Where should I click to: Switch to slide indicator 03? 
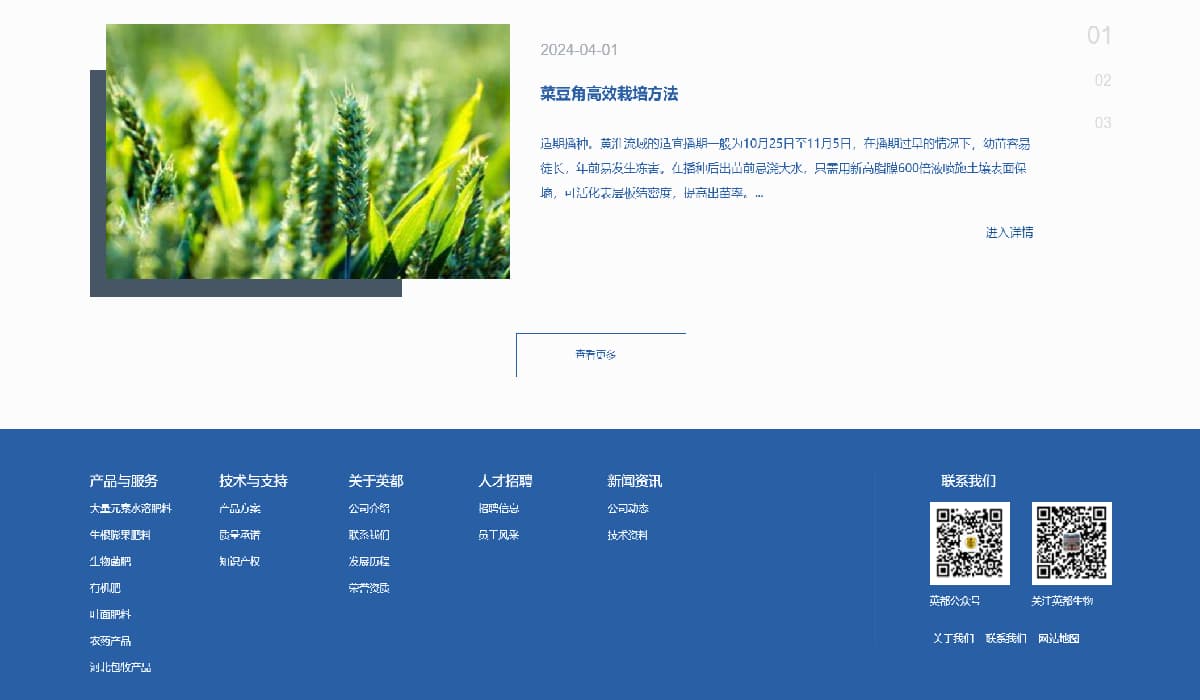pos(1103,123)
